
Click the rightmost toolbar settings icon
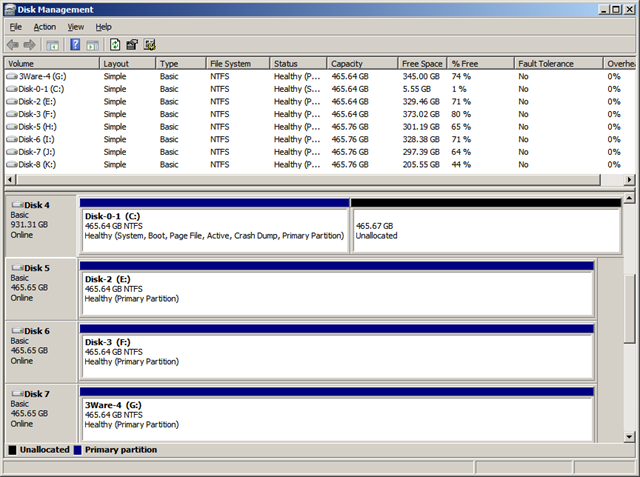click(149, 45)
